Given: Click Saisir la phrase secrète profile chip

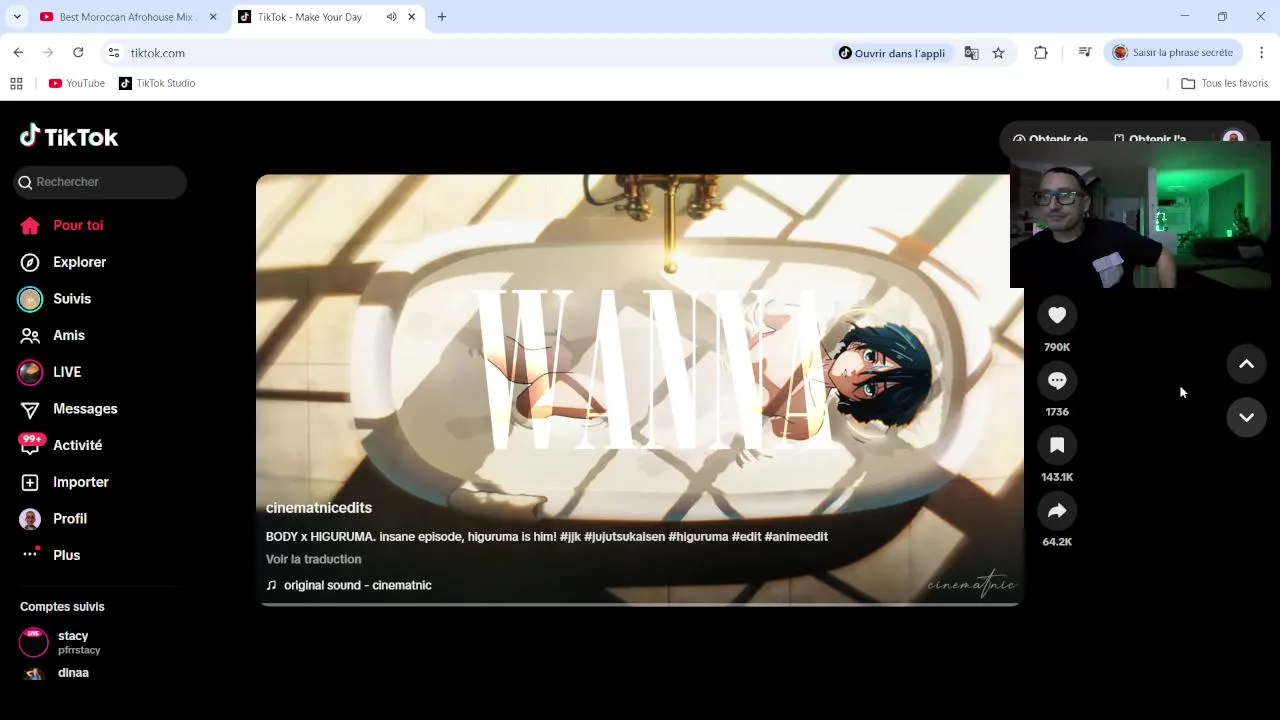Looking at the screenshot, I should point(1174,53).
